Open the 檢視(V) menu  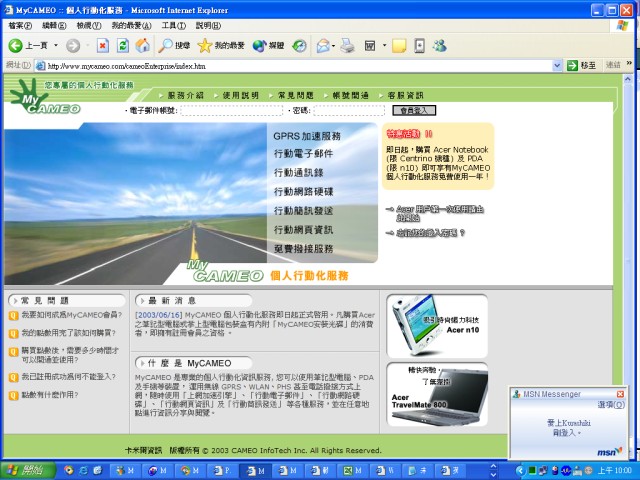(x=89, y=26)
